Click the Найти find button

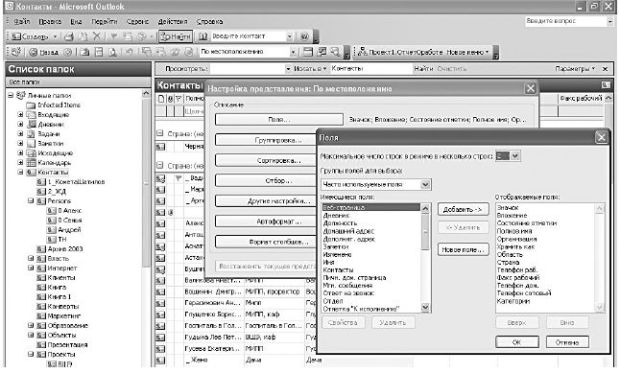point(176,36)
